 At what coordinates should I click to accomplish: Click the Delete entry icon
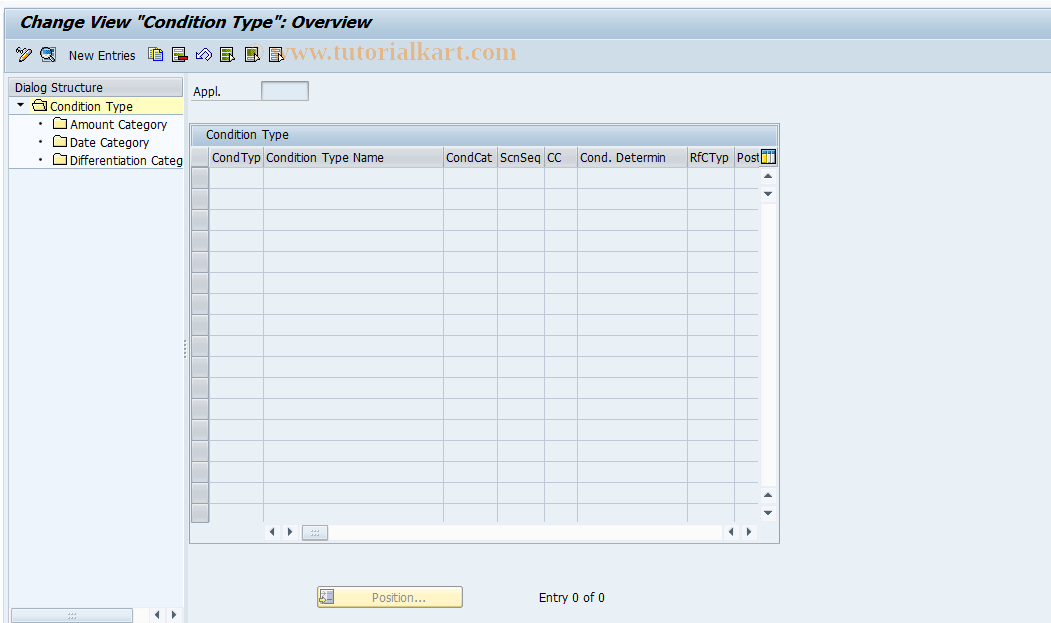click(180, 55)
